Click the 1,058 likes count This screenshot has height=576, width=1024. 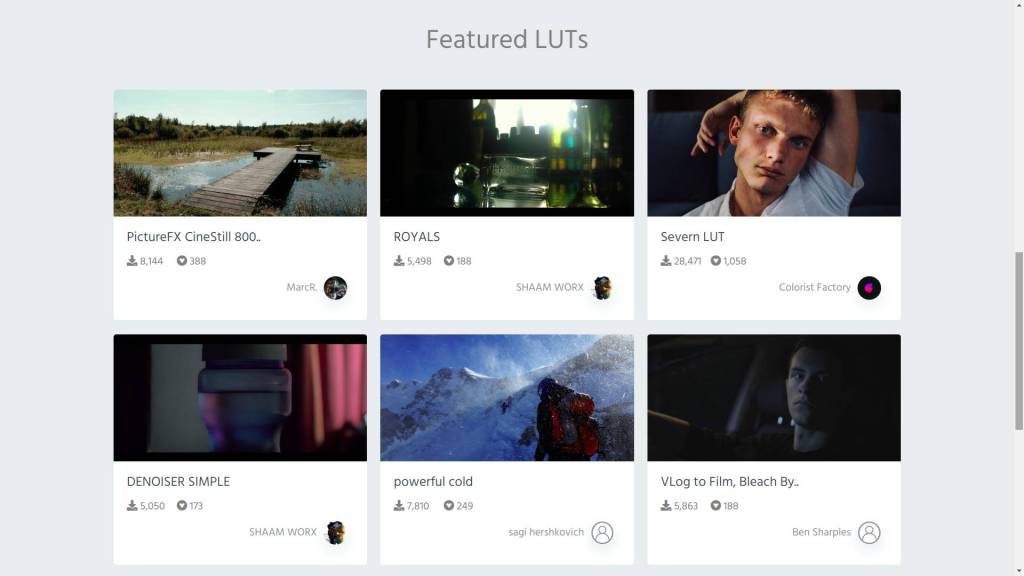coord(735,261)
